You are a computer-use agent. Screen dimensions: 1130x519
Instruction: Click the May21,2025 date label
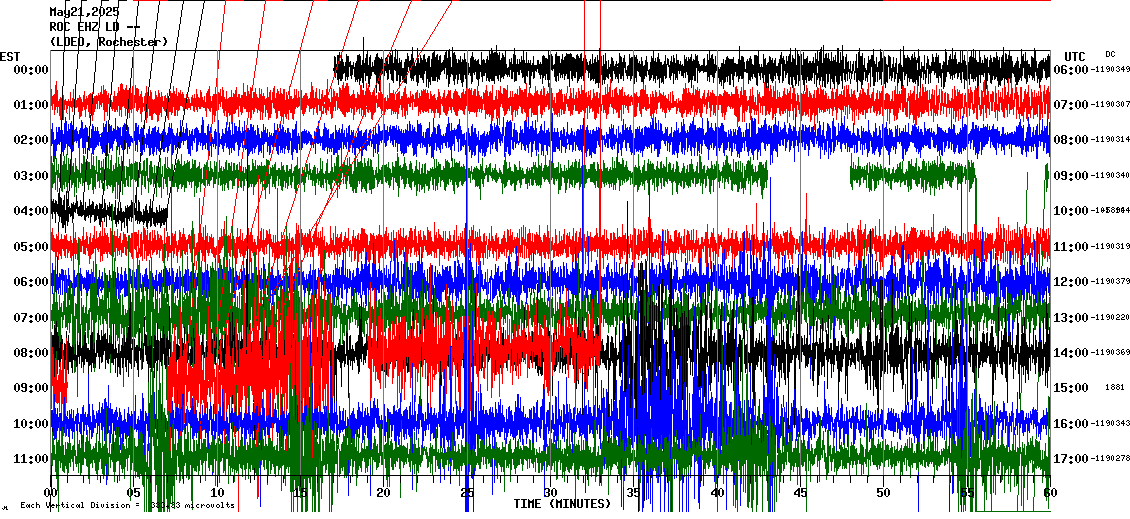84,12
